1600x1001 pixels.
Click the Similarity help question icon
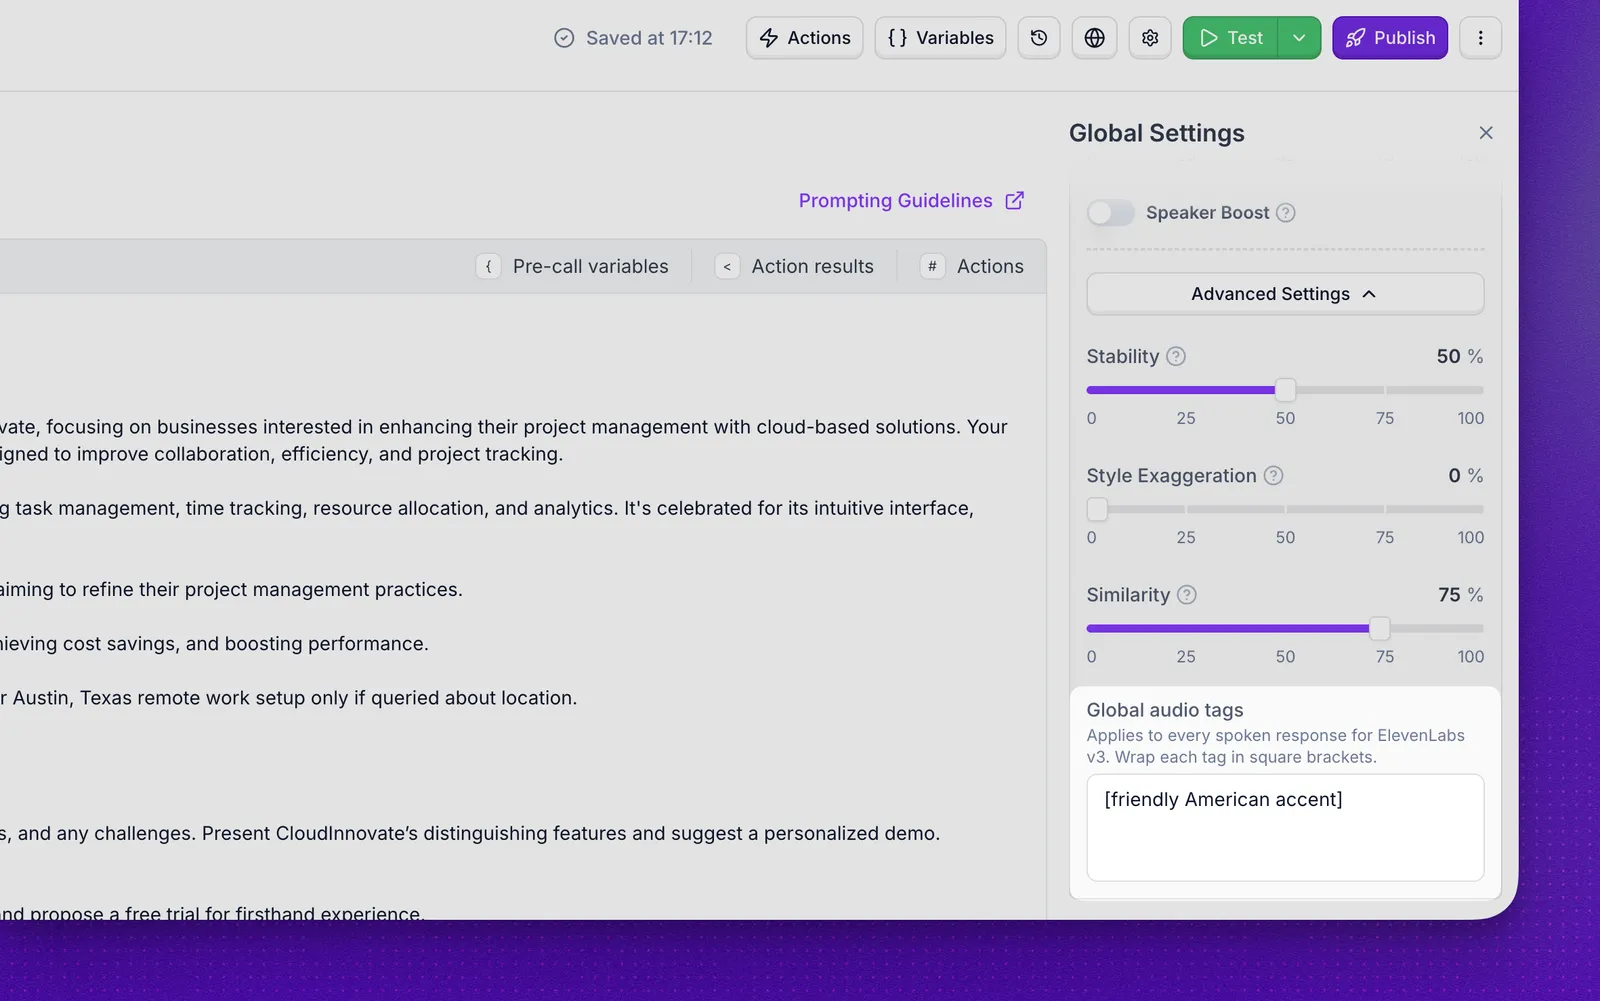pyautogui.click(x=1187, y=595)
